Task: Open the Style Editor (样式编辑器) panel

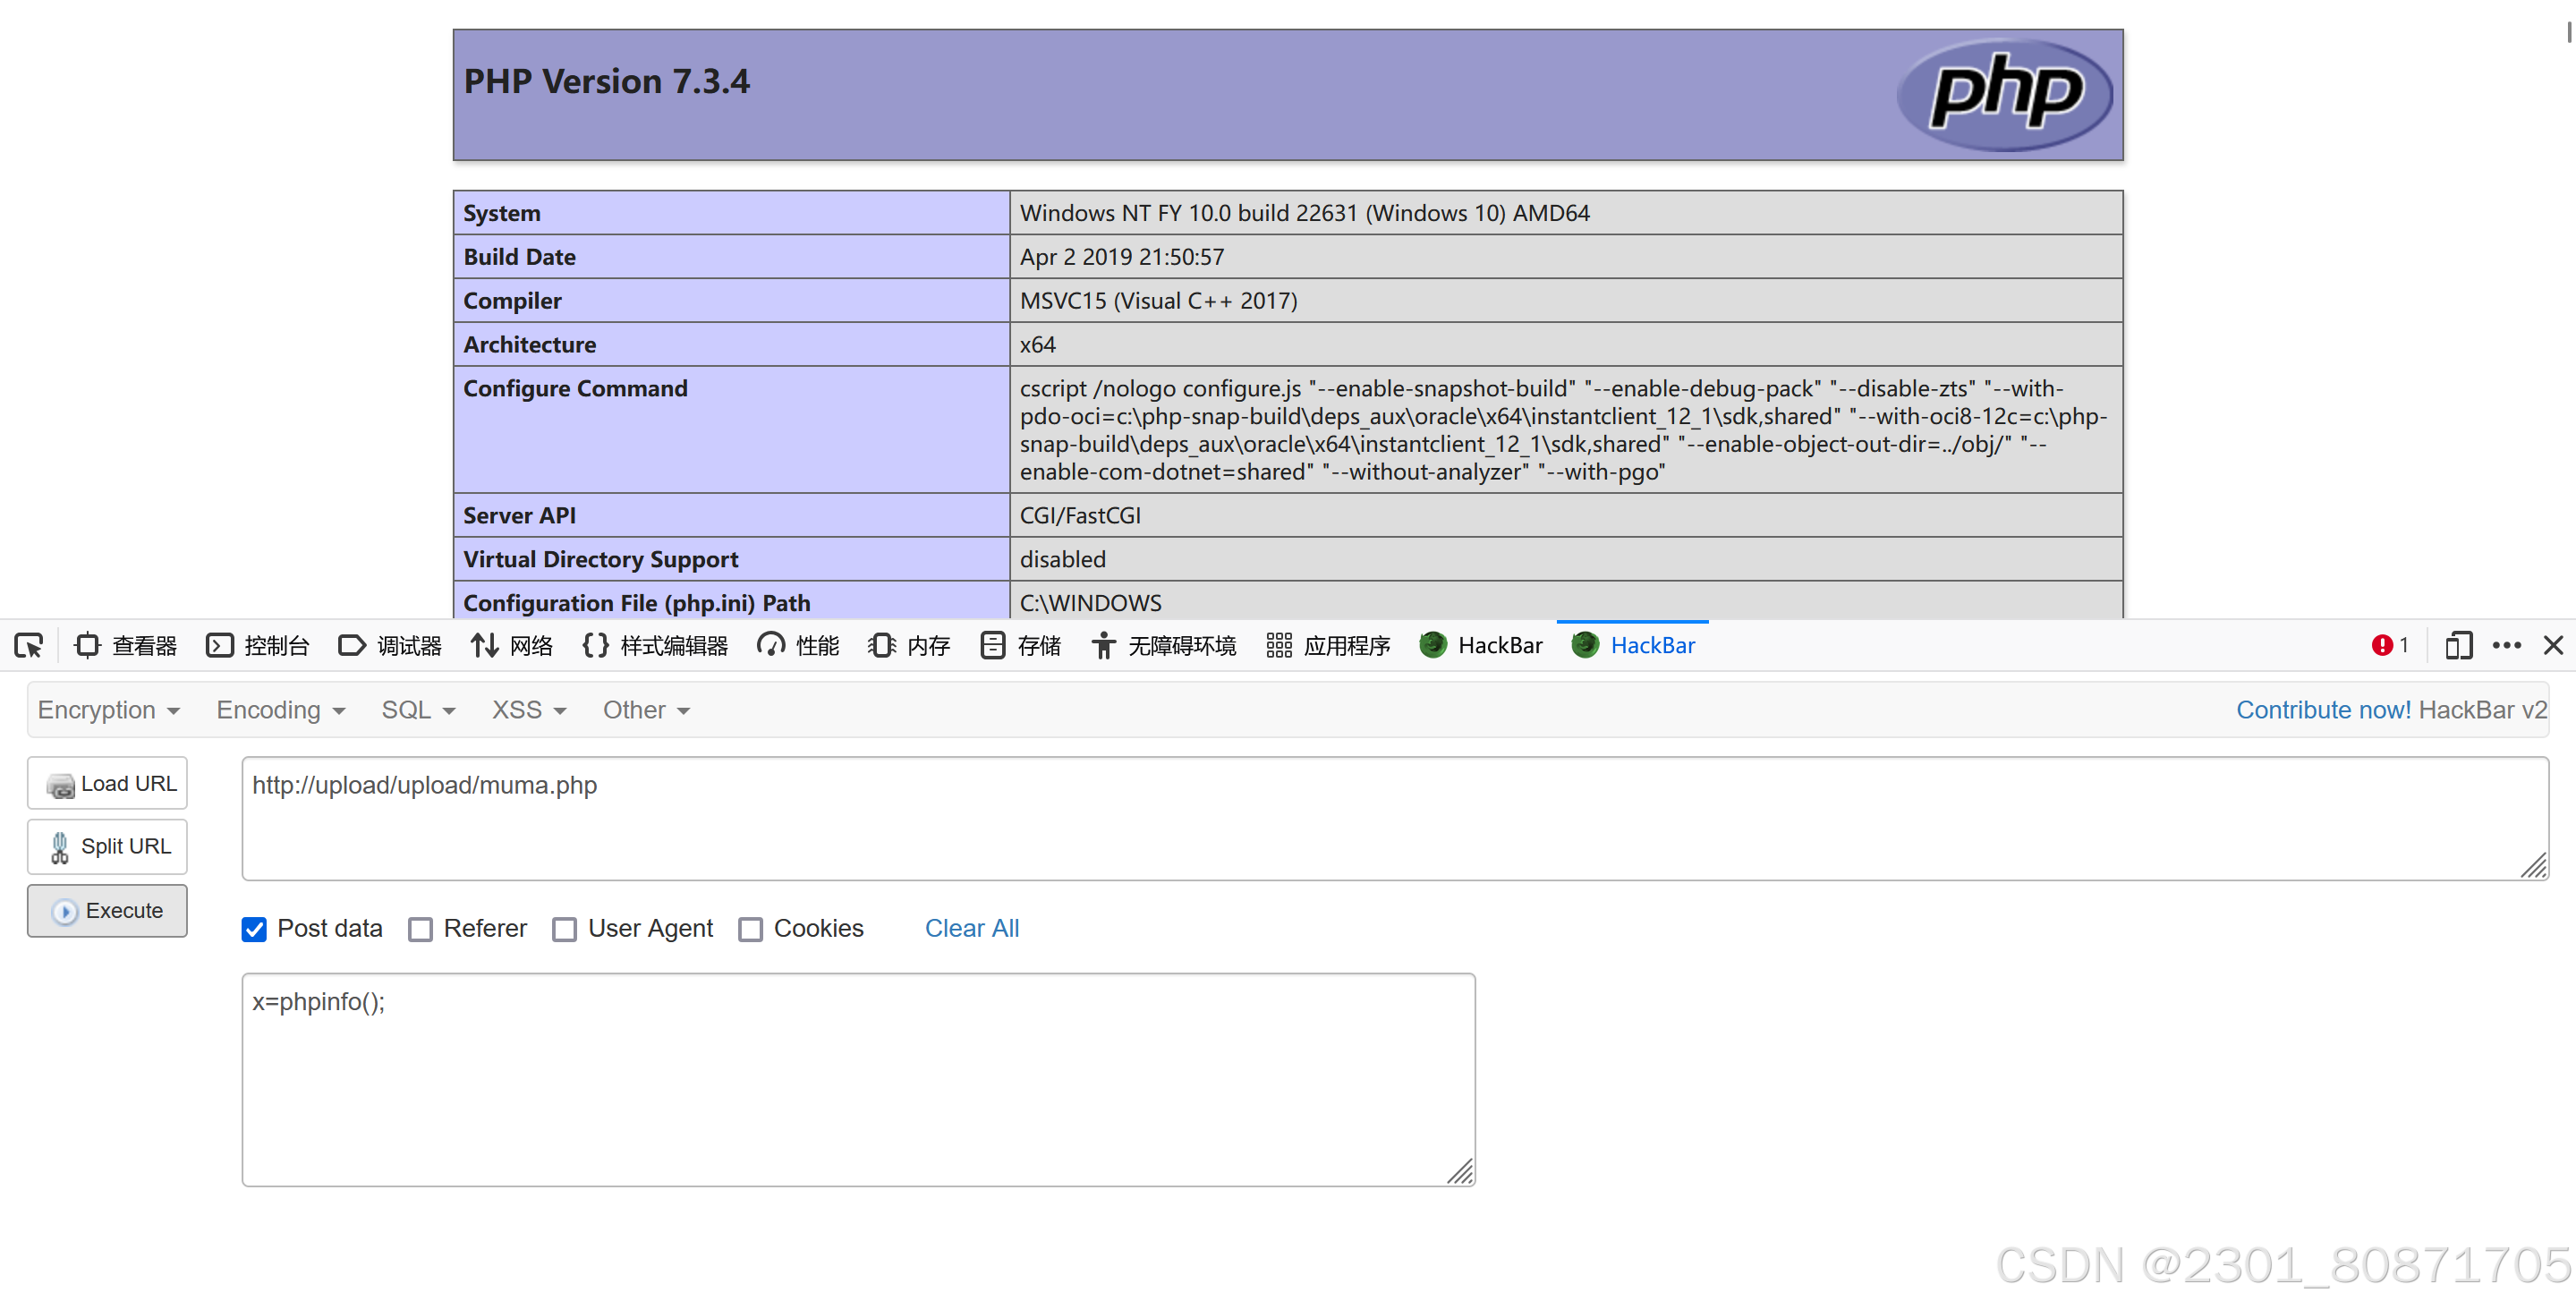Action: [x=655, y=645]
